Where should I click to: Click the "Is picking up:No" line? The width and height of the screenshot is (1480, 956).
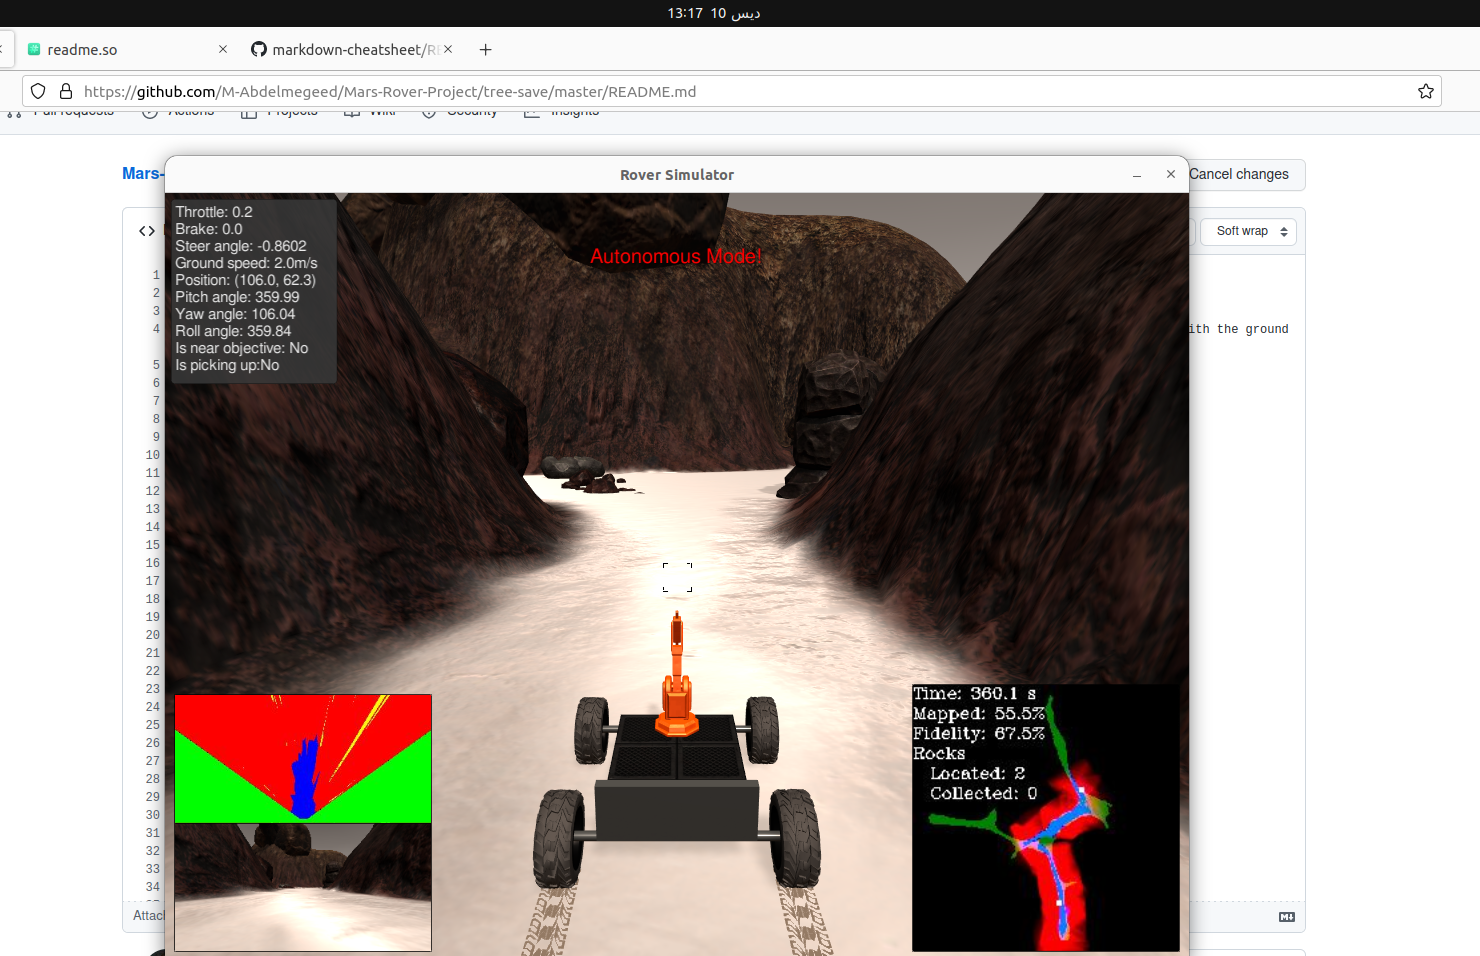227,365
